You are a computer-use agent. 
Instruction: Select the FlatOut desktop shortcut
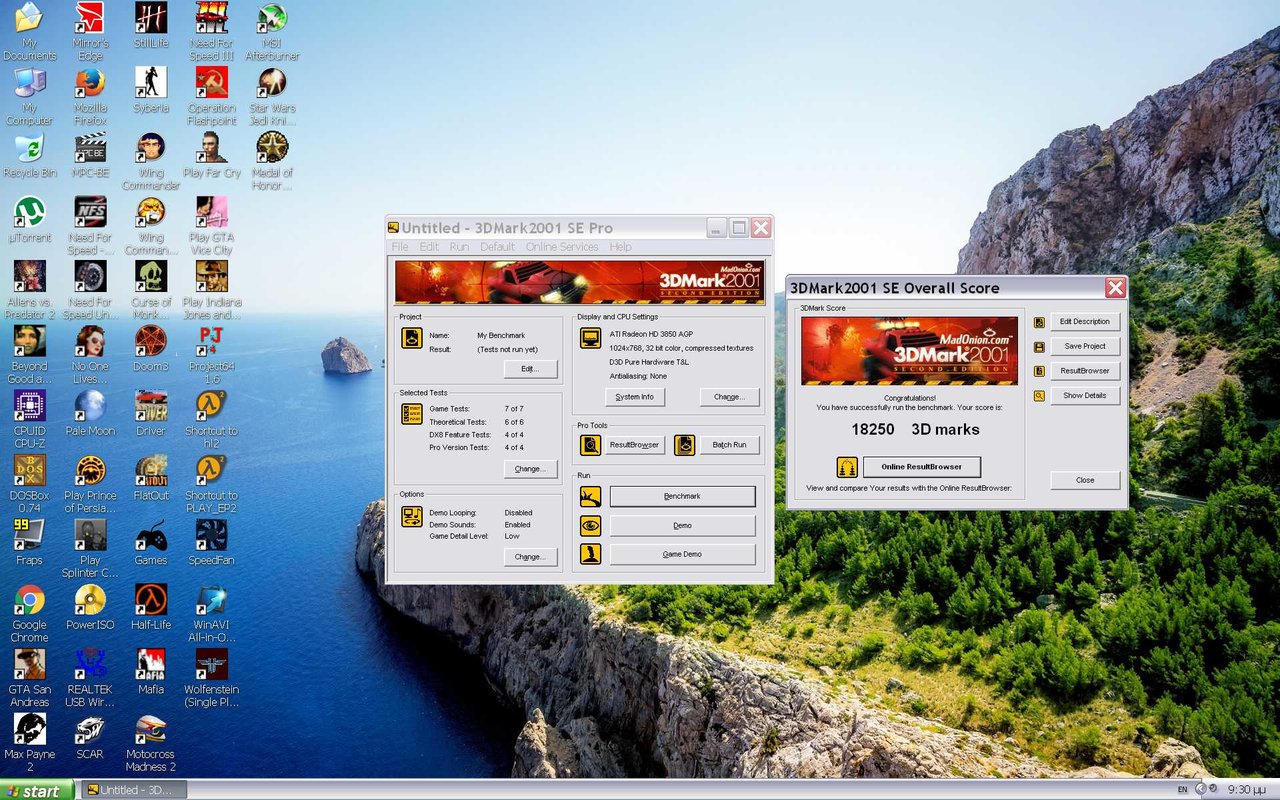point(151,477)
